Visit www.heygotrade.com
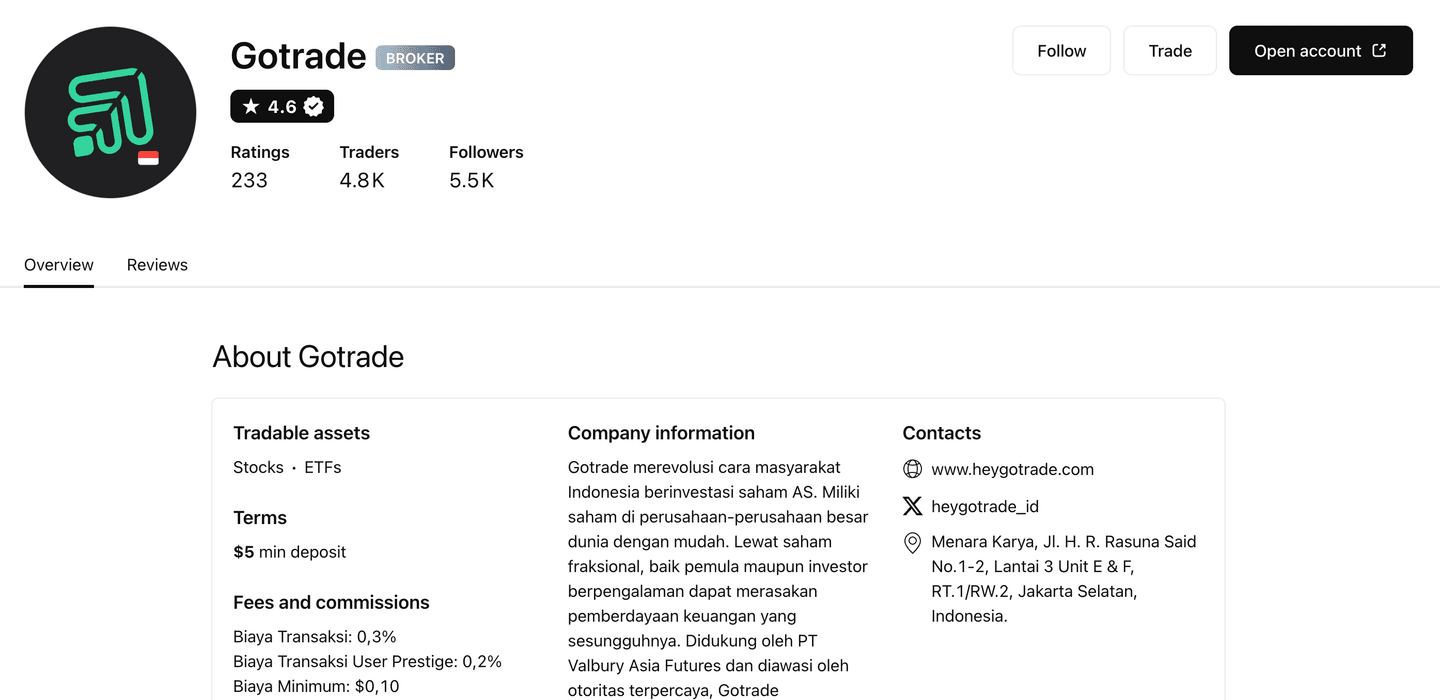Screen dimensions: 1440x700 1012,468
